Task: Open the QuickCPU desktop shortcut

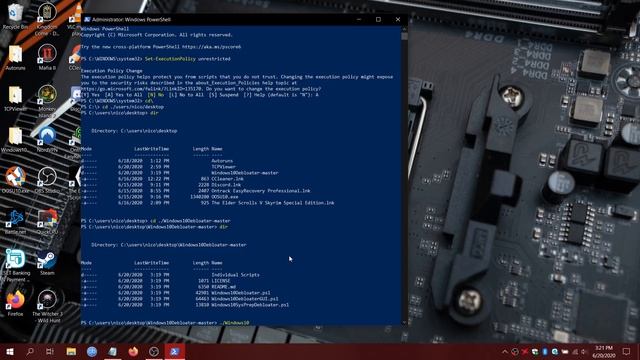Action: click(x=47, y=222)
